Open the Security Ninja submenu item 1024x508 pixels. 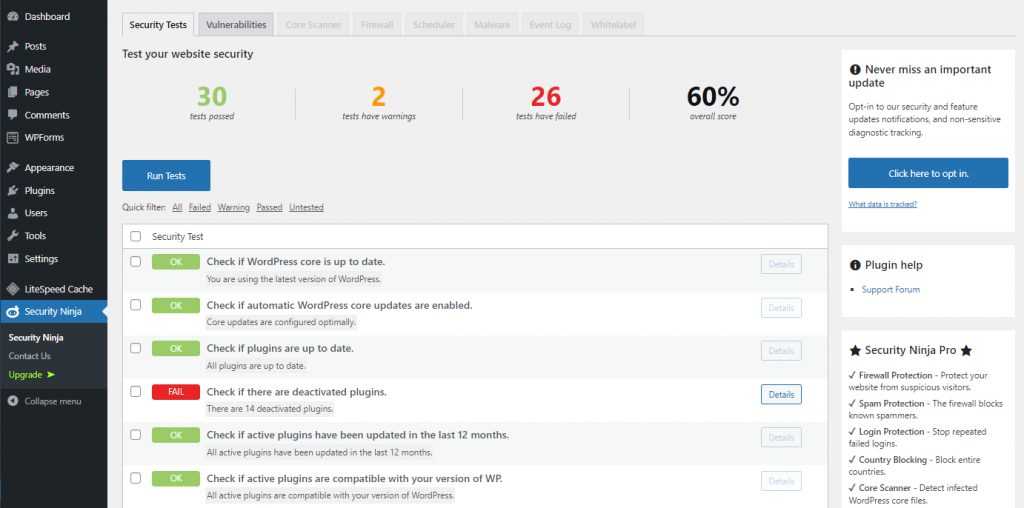[36, 338]
